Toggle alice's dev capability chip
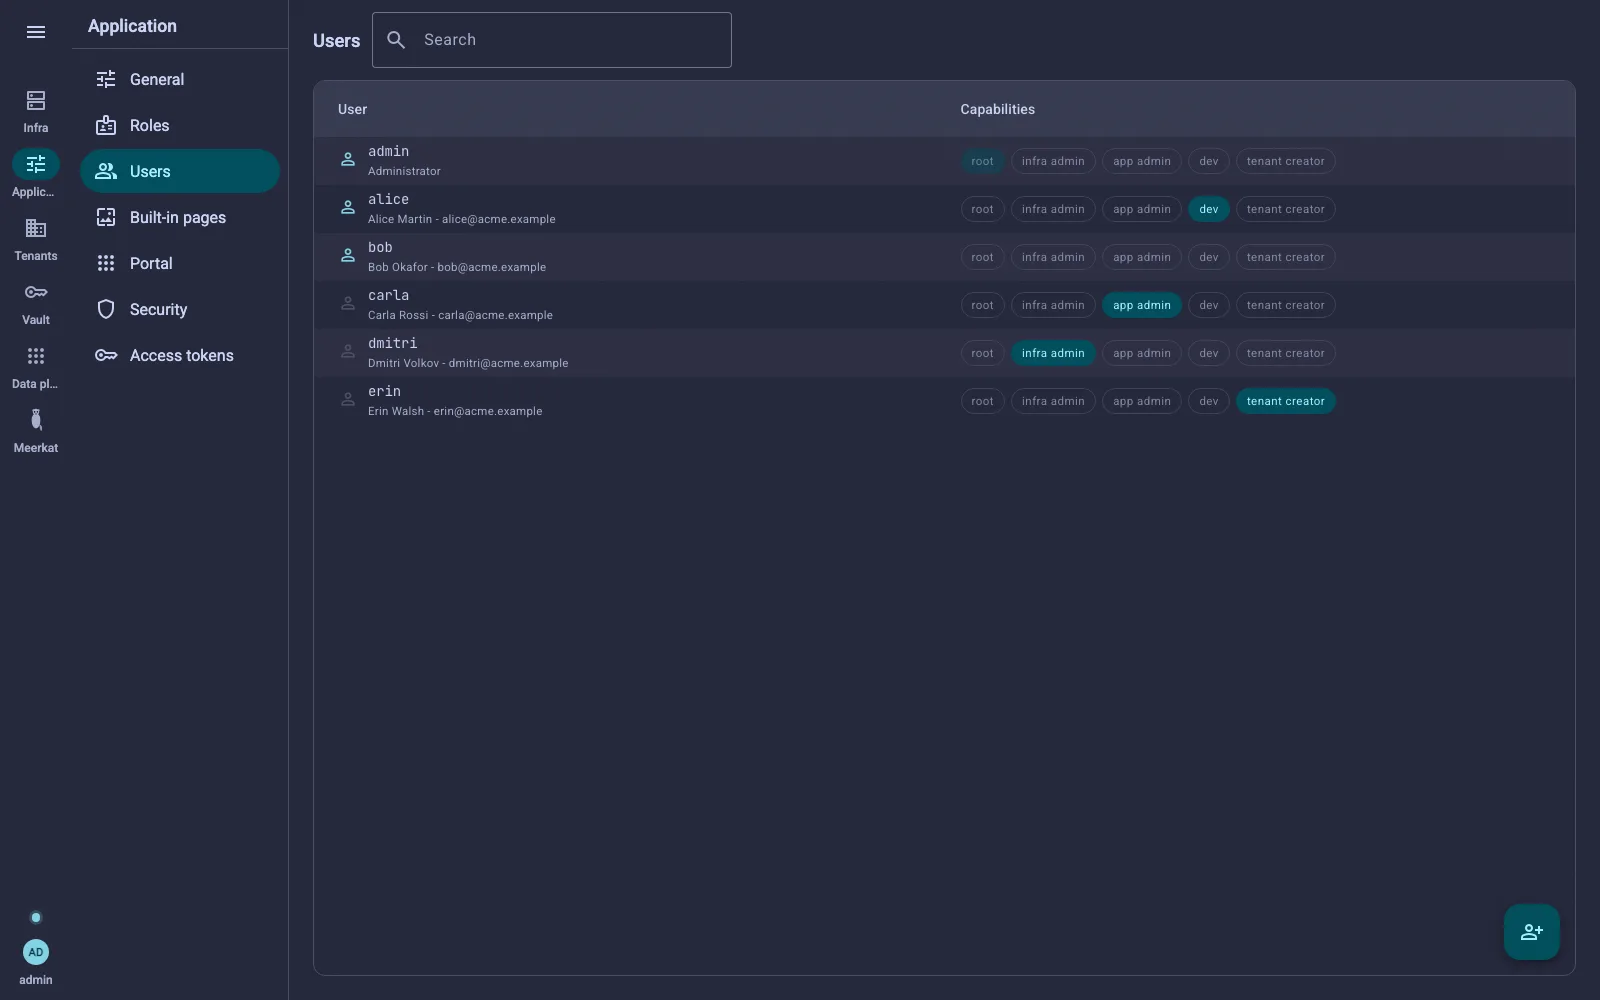Screen dimensions: 1600x1000 tap(1209, 209)
